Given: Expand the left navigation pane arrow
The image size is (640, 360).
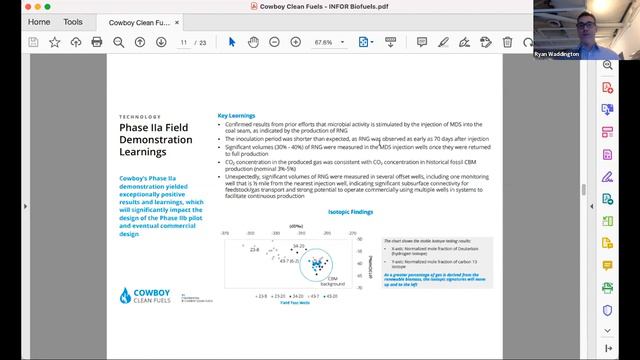Looking at the screenshot, I should click(25, 207).
